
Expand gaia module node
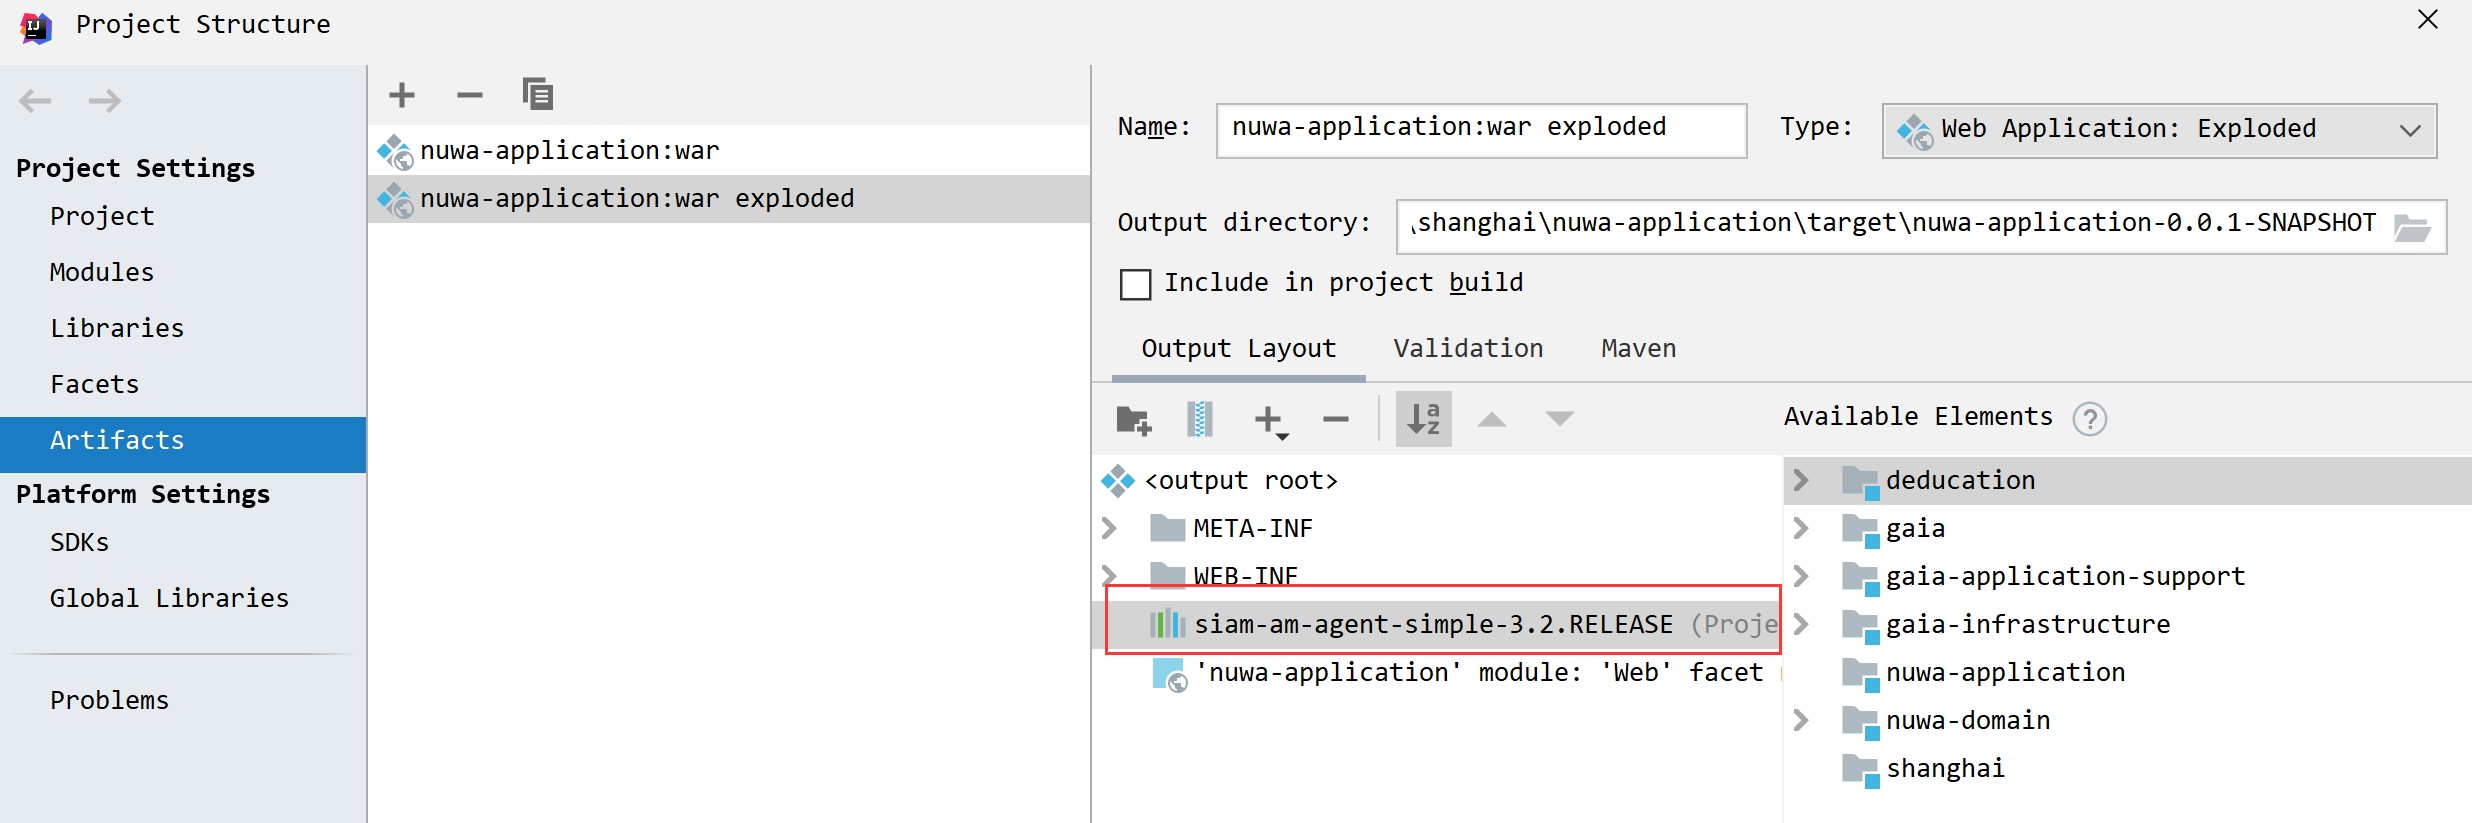[x=1801, y=528]
